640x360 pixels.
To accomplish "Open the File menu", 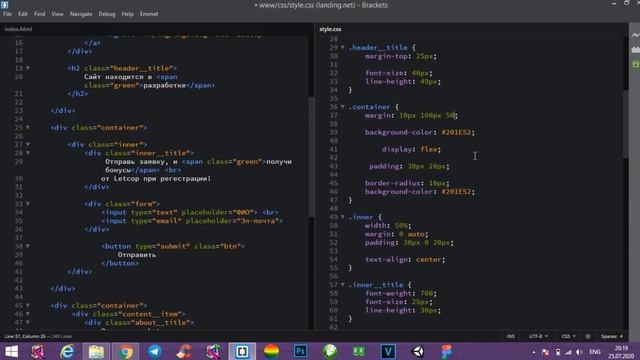I will pyautogui.click(x=7, y=14).
